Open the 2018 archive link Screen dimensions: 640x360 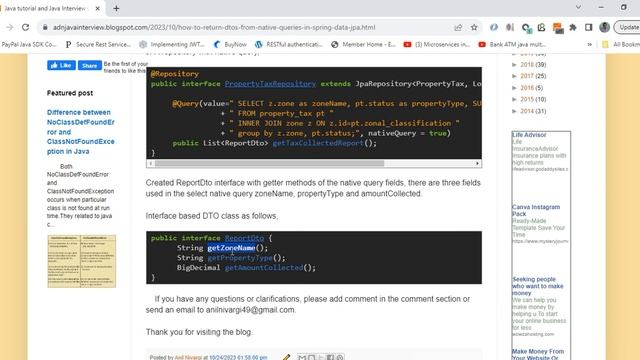point(527,64)
